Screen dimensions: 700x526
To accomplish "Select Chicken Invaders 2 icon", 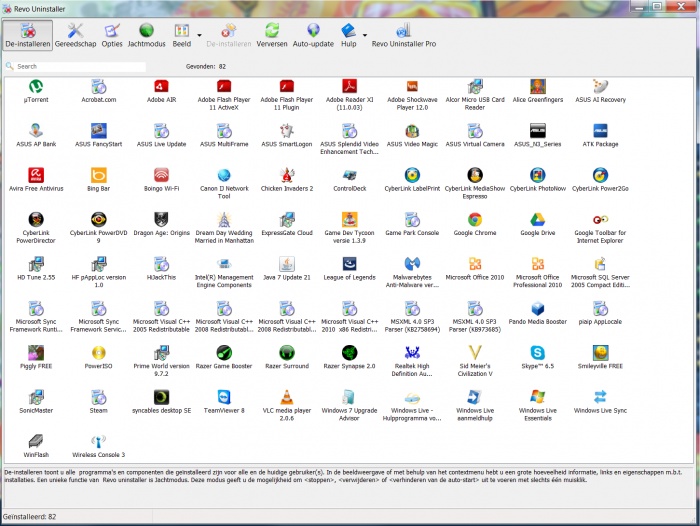I will 287,175.
